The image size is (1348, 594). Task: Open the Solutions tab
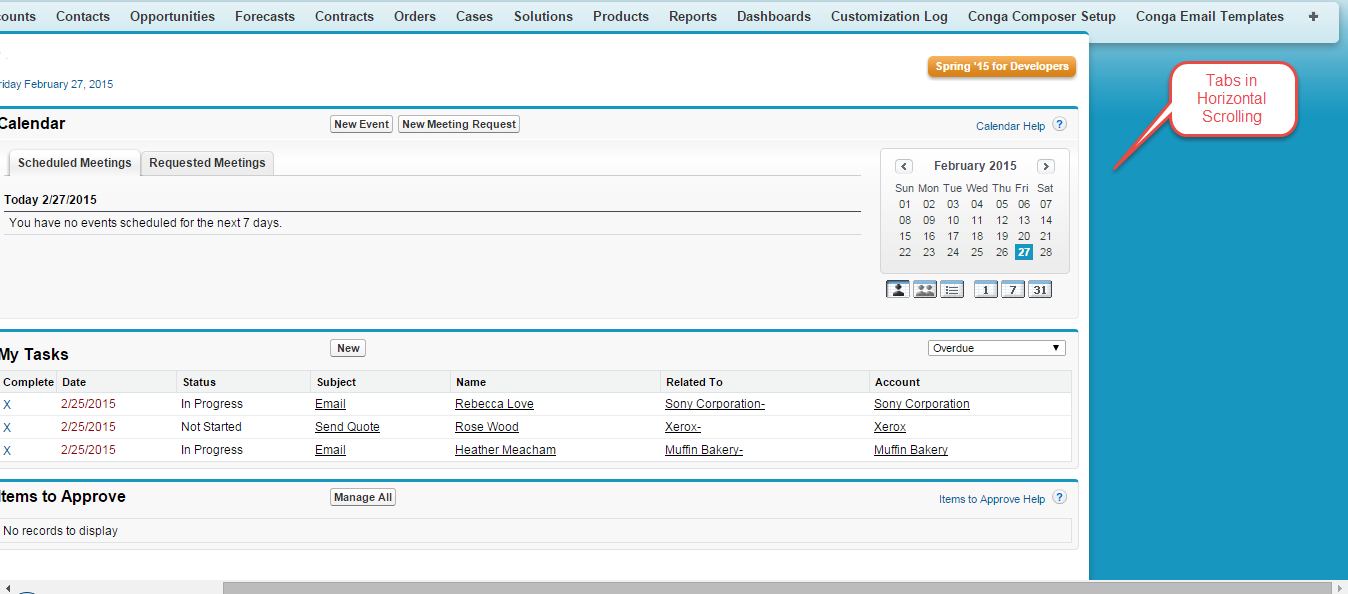(543, 16)
